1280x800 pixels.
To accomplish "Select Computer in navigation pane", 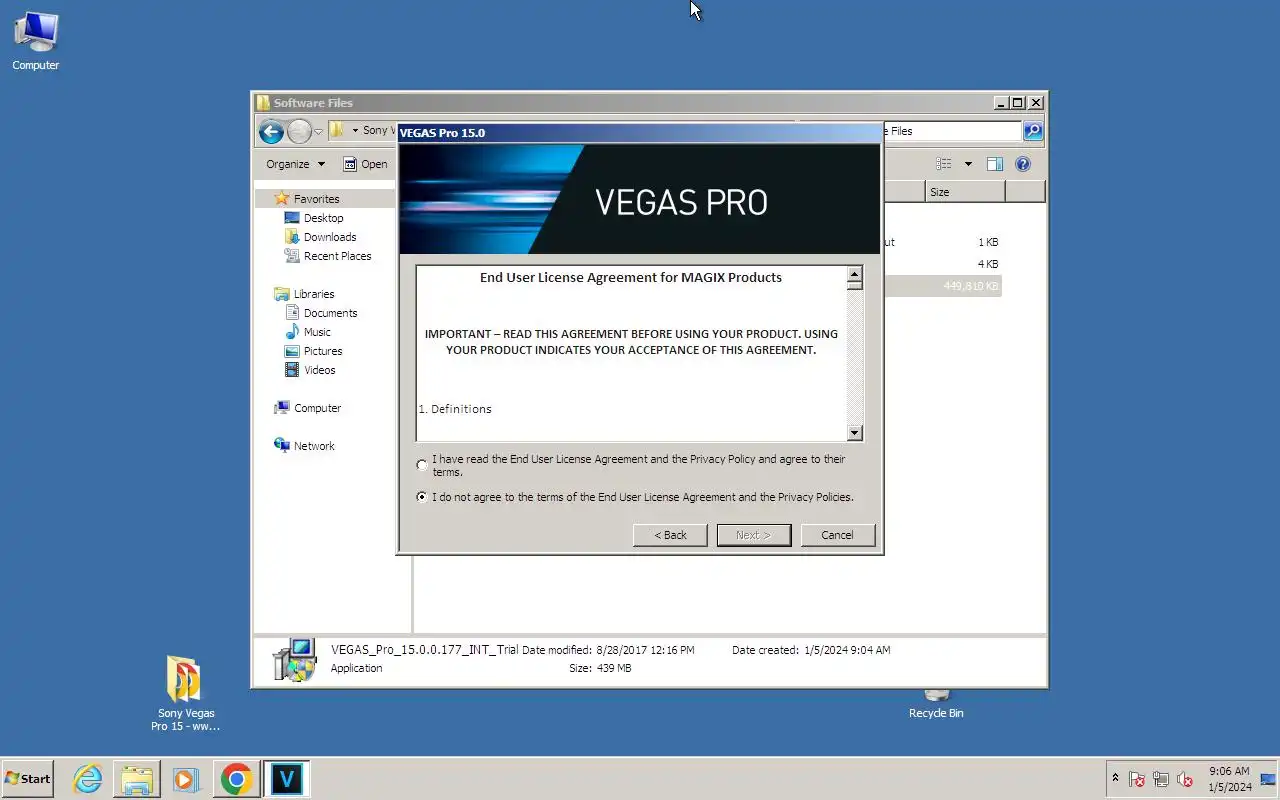I will 317,408.
